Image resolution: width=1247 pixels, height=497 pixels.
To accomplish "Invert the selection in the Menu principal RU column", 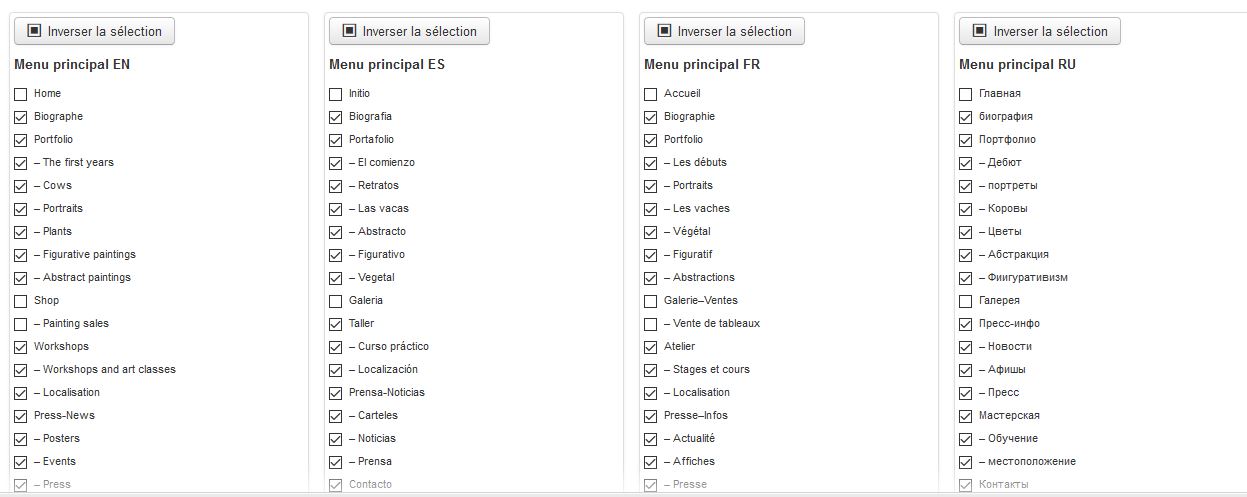I will pos(1040,31).
